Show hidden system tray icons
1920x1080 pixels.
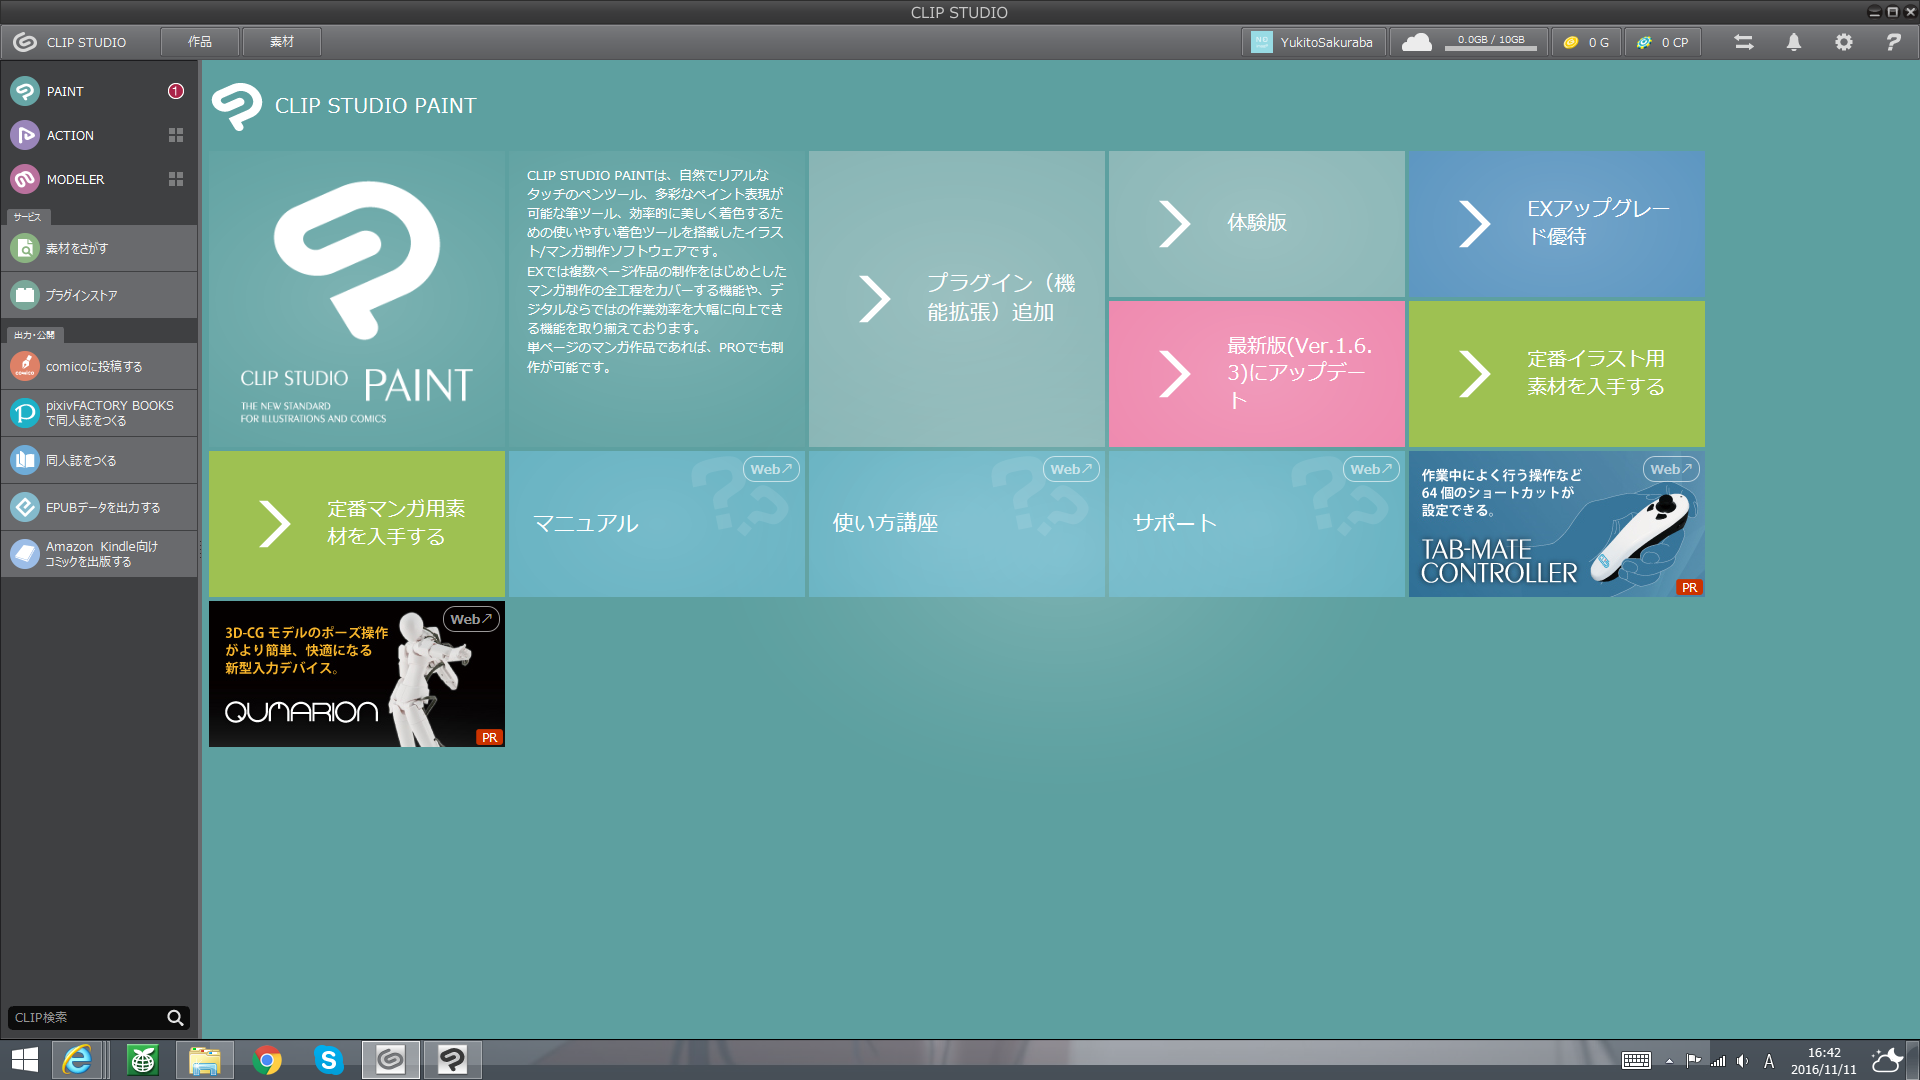(x=1669, y=1061)
